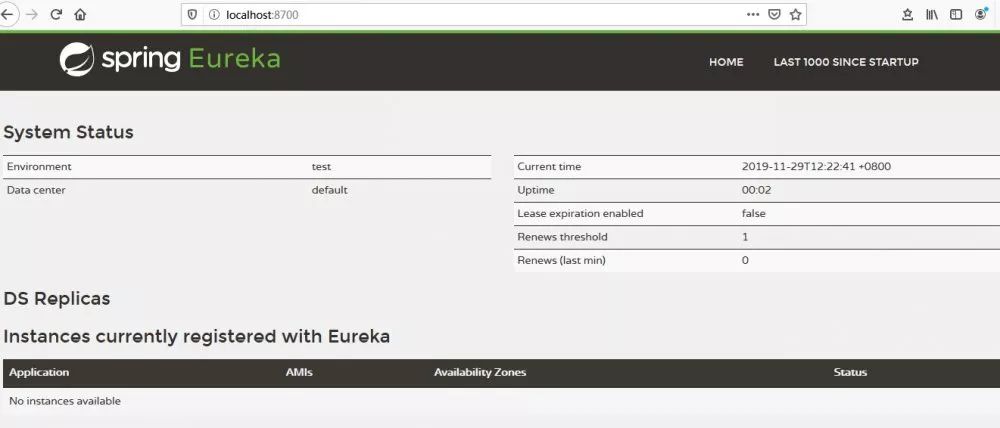Open the tracking protection shield icon
The image size is (1000, 428).
click(193, 15)
